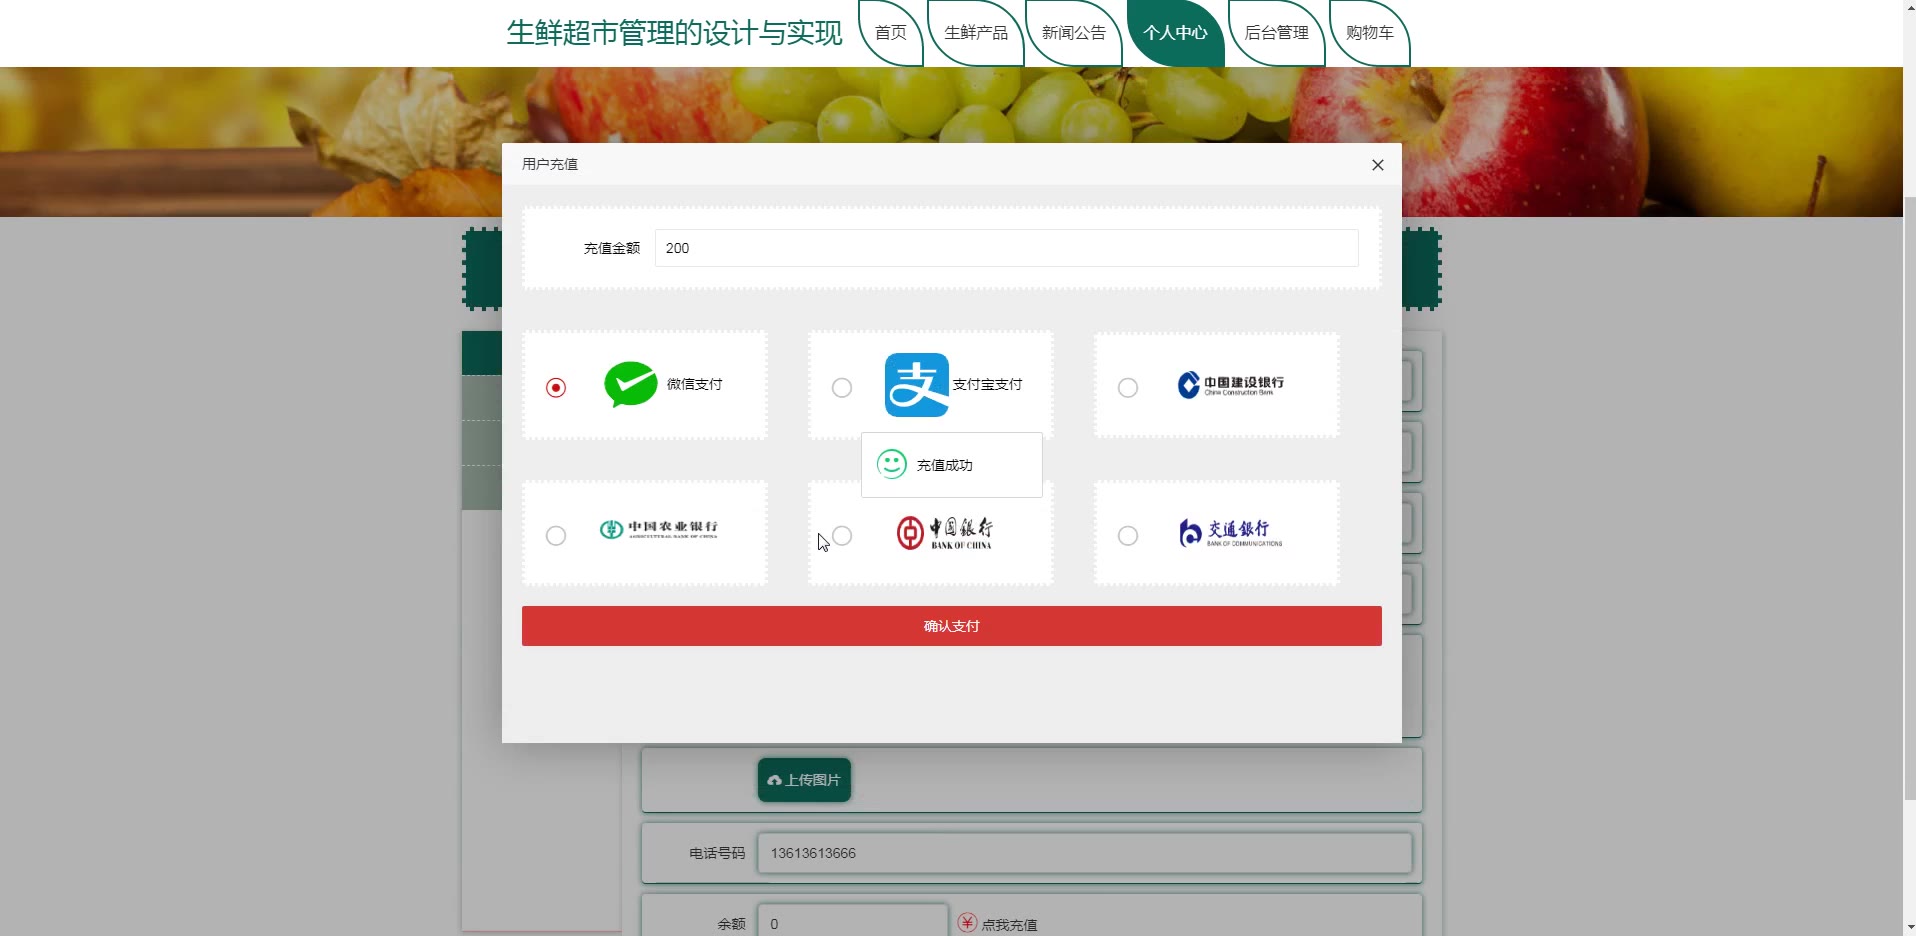Click the smiley icon in success toast
Image resolution: width=1916 pixels, height=936 pixels.
click(x=891, y=464)
